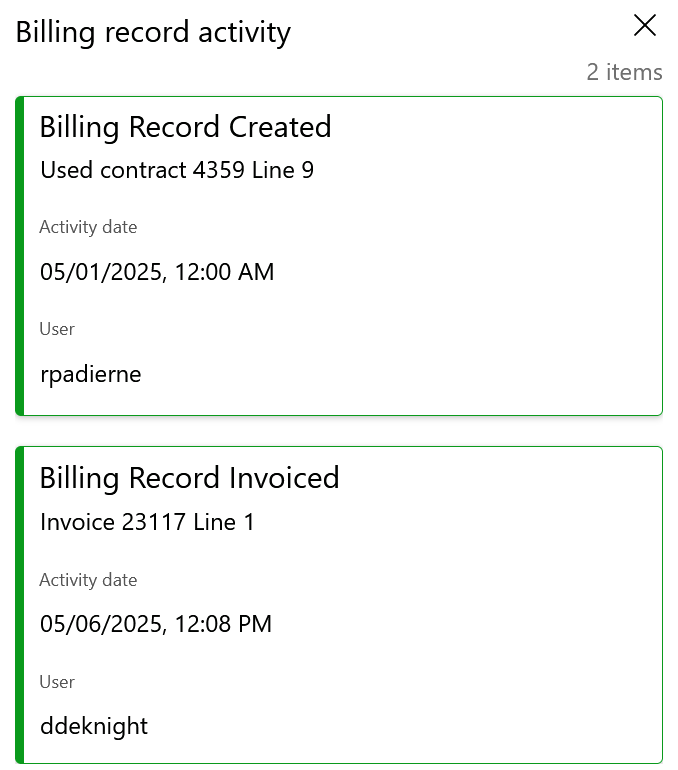Click 'Activity date' label in the Invoiced card
Viewport: 678px width, 770px height.
pyautogui.click(x=88, y=580)
